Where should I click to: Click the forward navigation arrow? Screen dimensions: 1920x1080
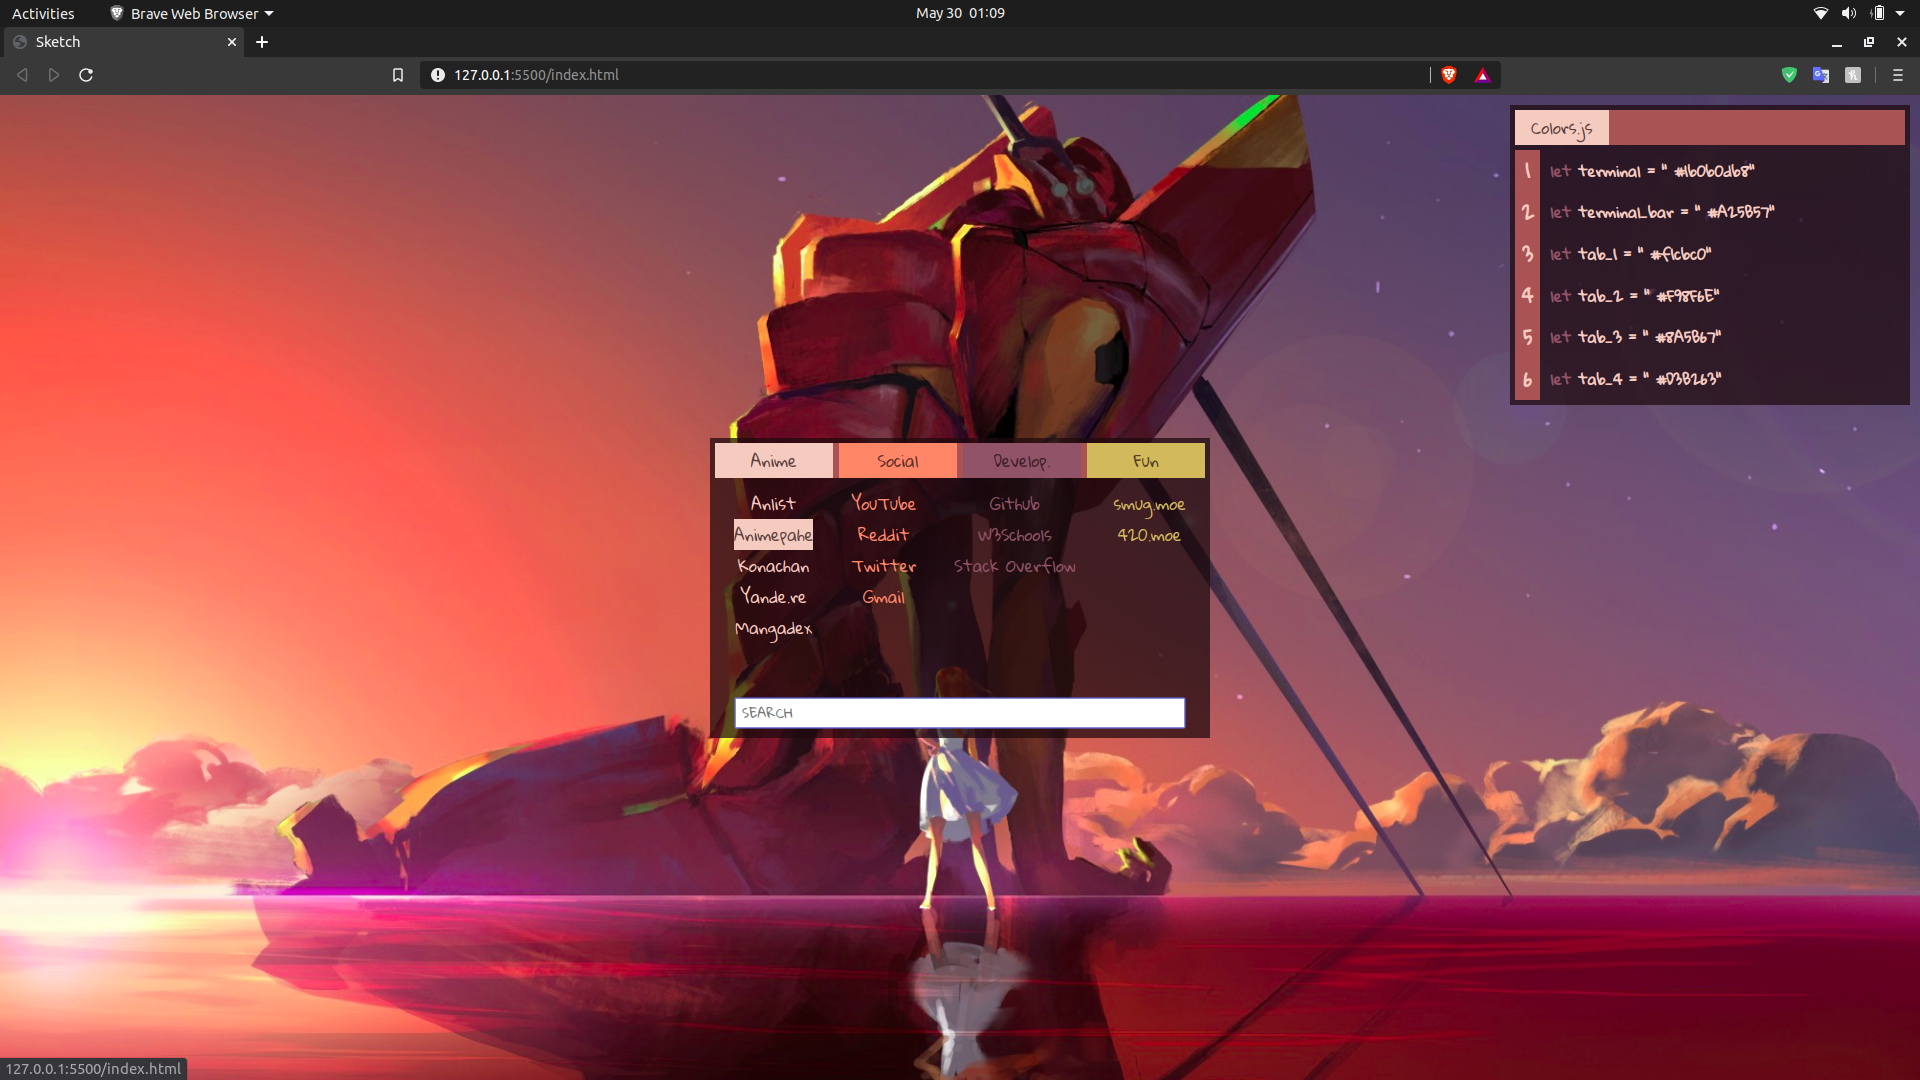click(x=53, y=74)
